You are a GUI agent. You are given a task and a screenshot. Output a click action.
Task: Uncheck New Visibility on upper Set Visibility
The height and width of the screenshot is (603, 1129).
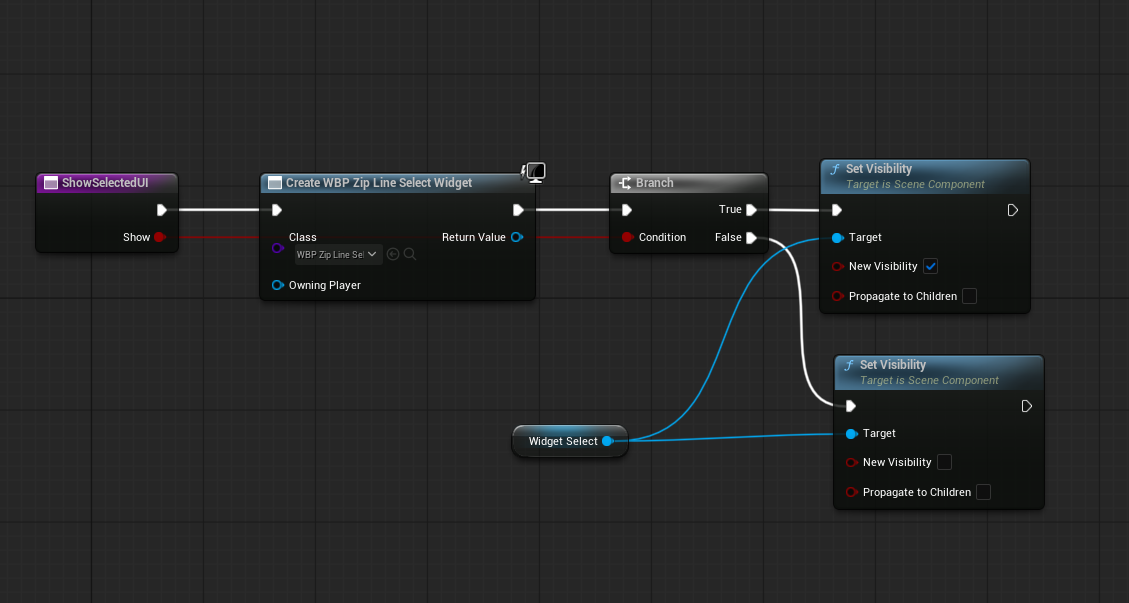pos(930,267)
